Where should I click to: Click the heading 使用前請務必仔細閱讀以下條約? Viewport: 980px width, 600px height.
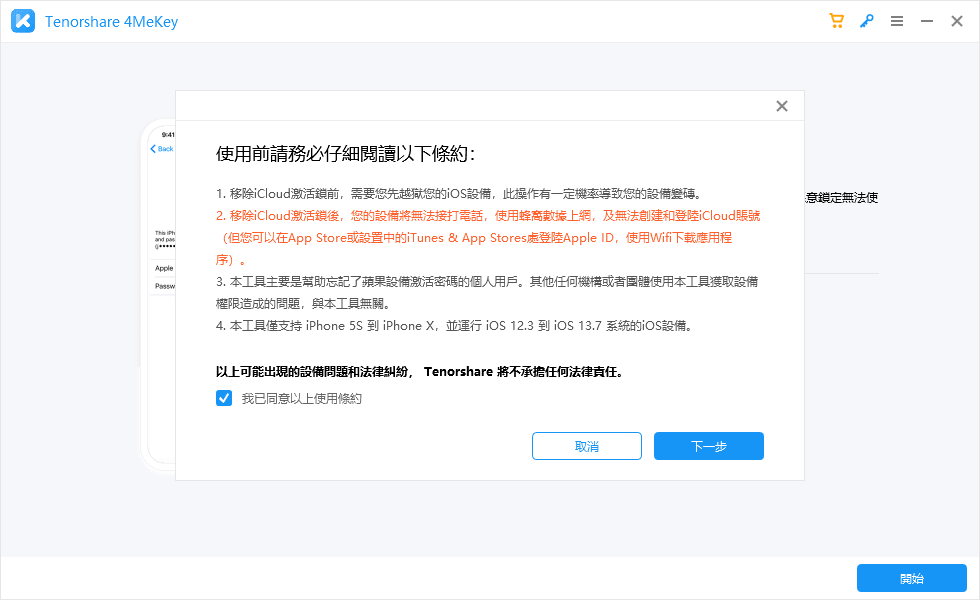coord(345,154)
